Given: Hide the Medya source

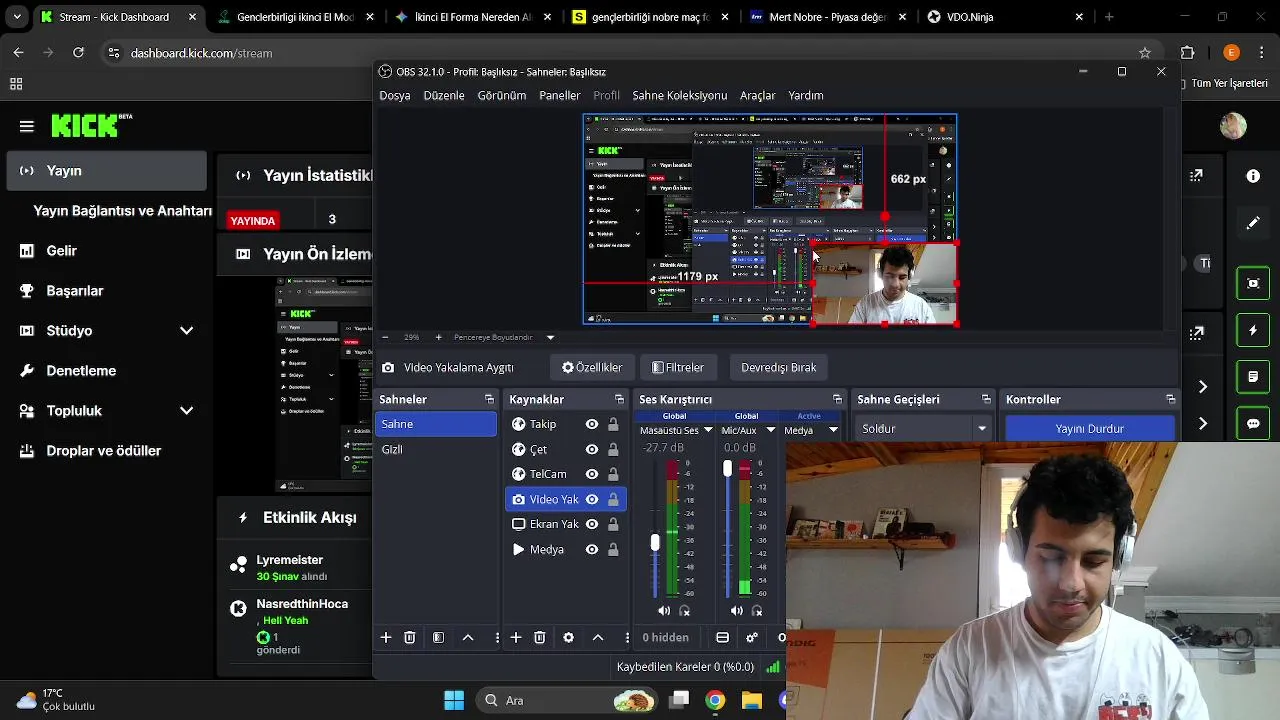Looking at the screenshot, I should click(592, 549).
